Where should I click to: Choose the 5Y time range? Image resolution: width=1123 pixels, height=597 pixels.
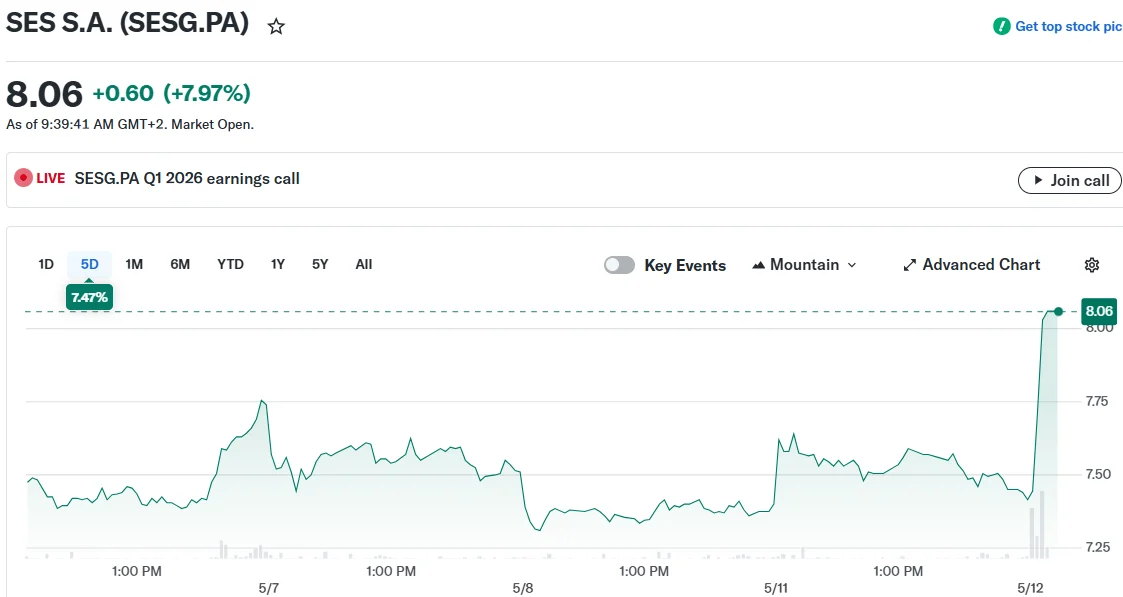click(x=320, y=264)
